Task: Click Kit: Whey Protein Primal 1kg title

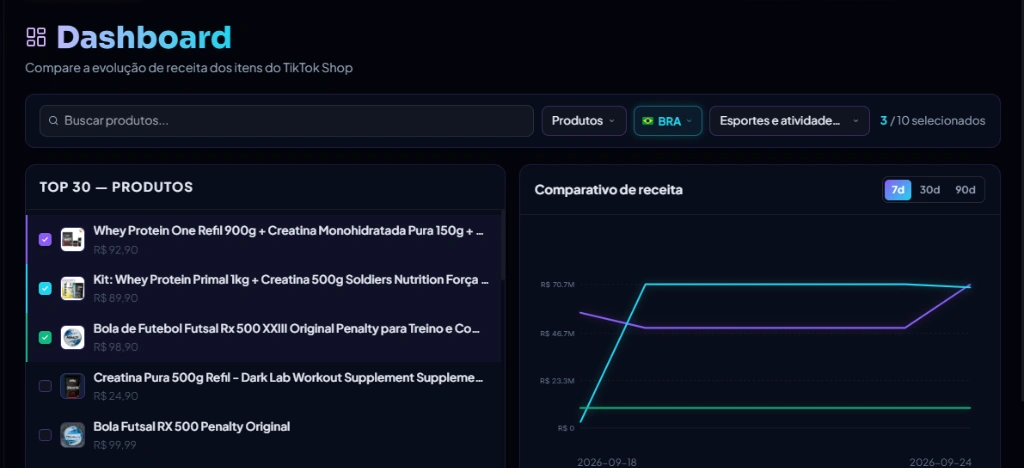Action: click(291, 280)
